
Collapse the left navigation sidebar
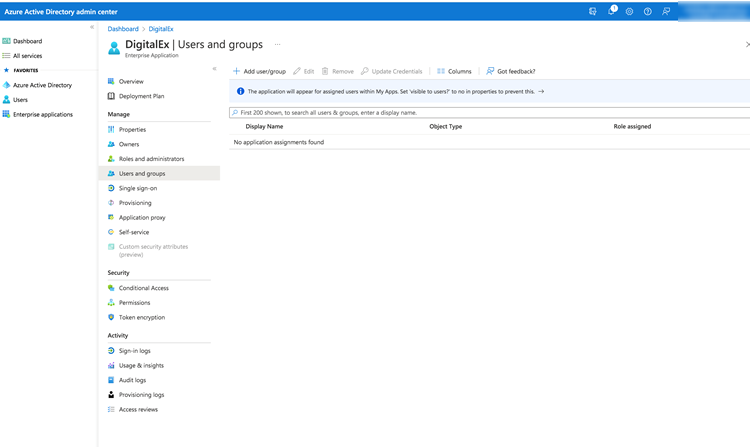(92, 27)
